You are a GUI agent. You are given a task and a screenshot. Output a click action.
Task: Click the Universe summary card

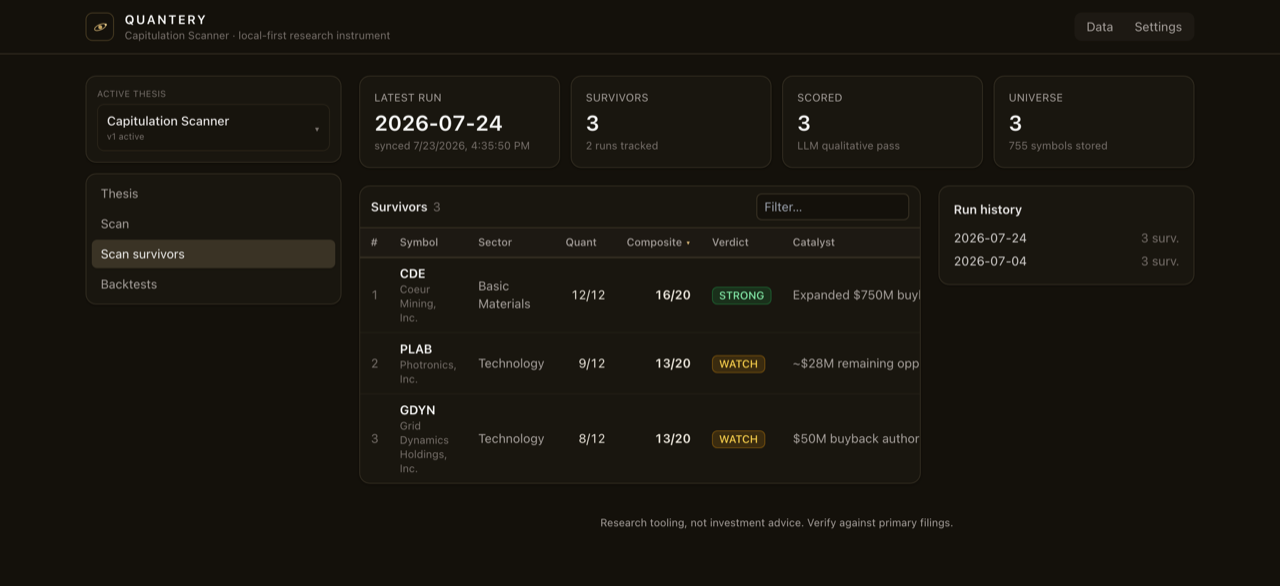pos(1094,122)
